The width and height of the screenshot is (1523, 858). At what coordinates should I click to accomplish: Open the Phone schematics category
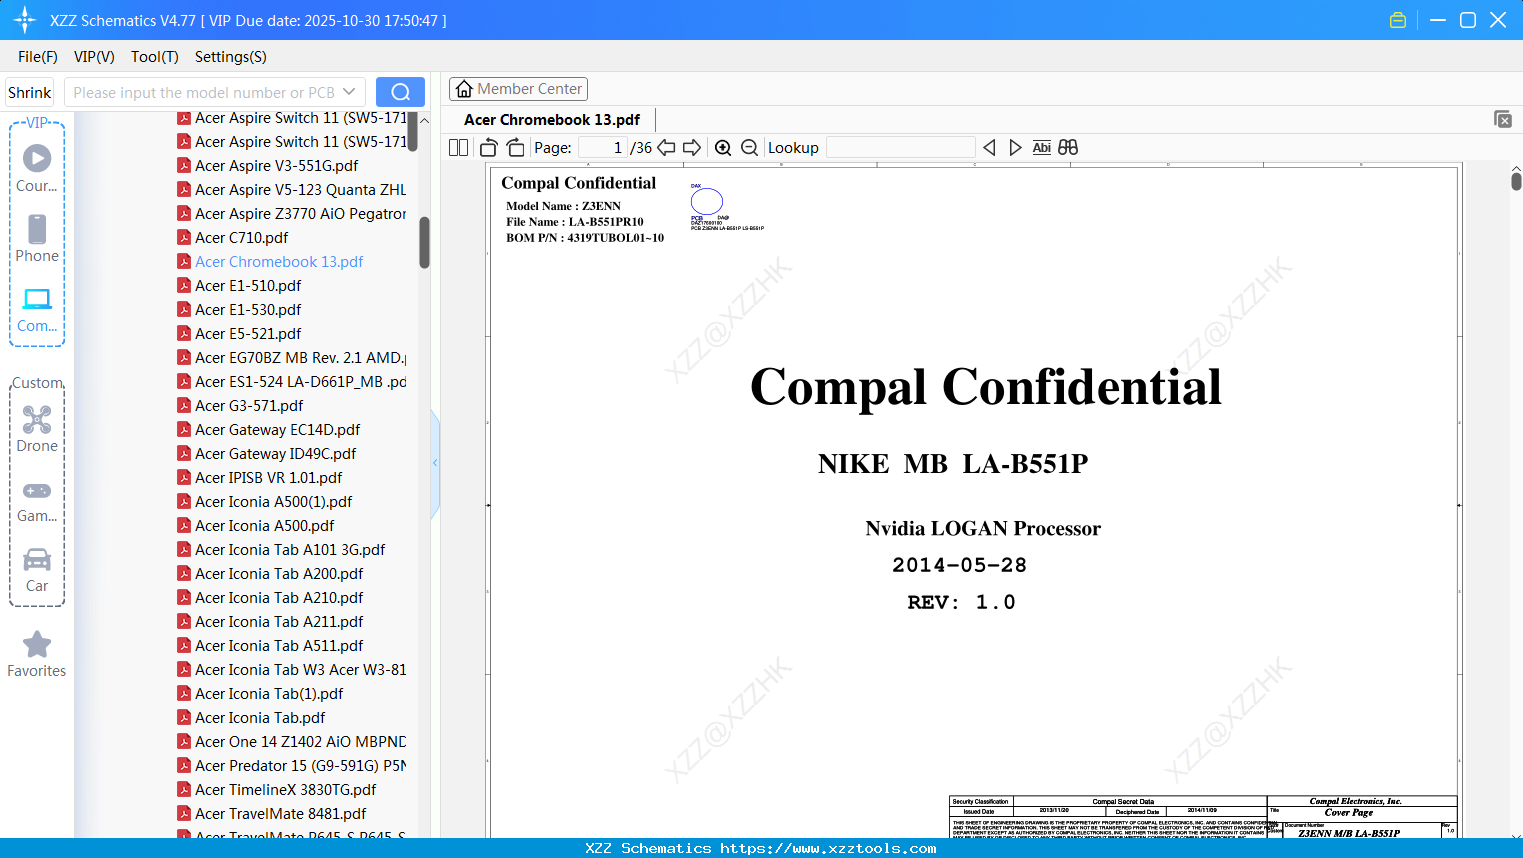[x=37, y=238]
